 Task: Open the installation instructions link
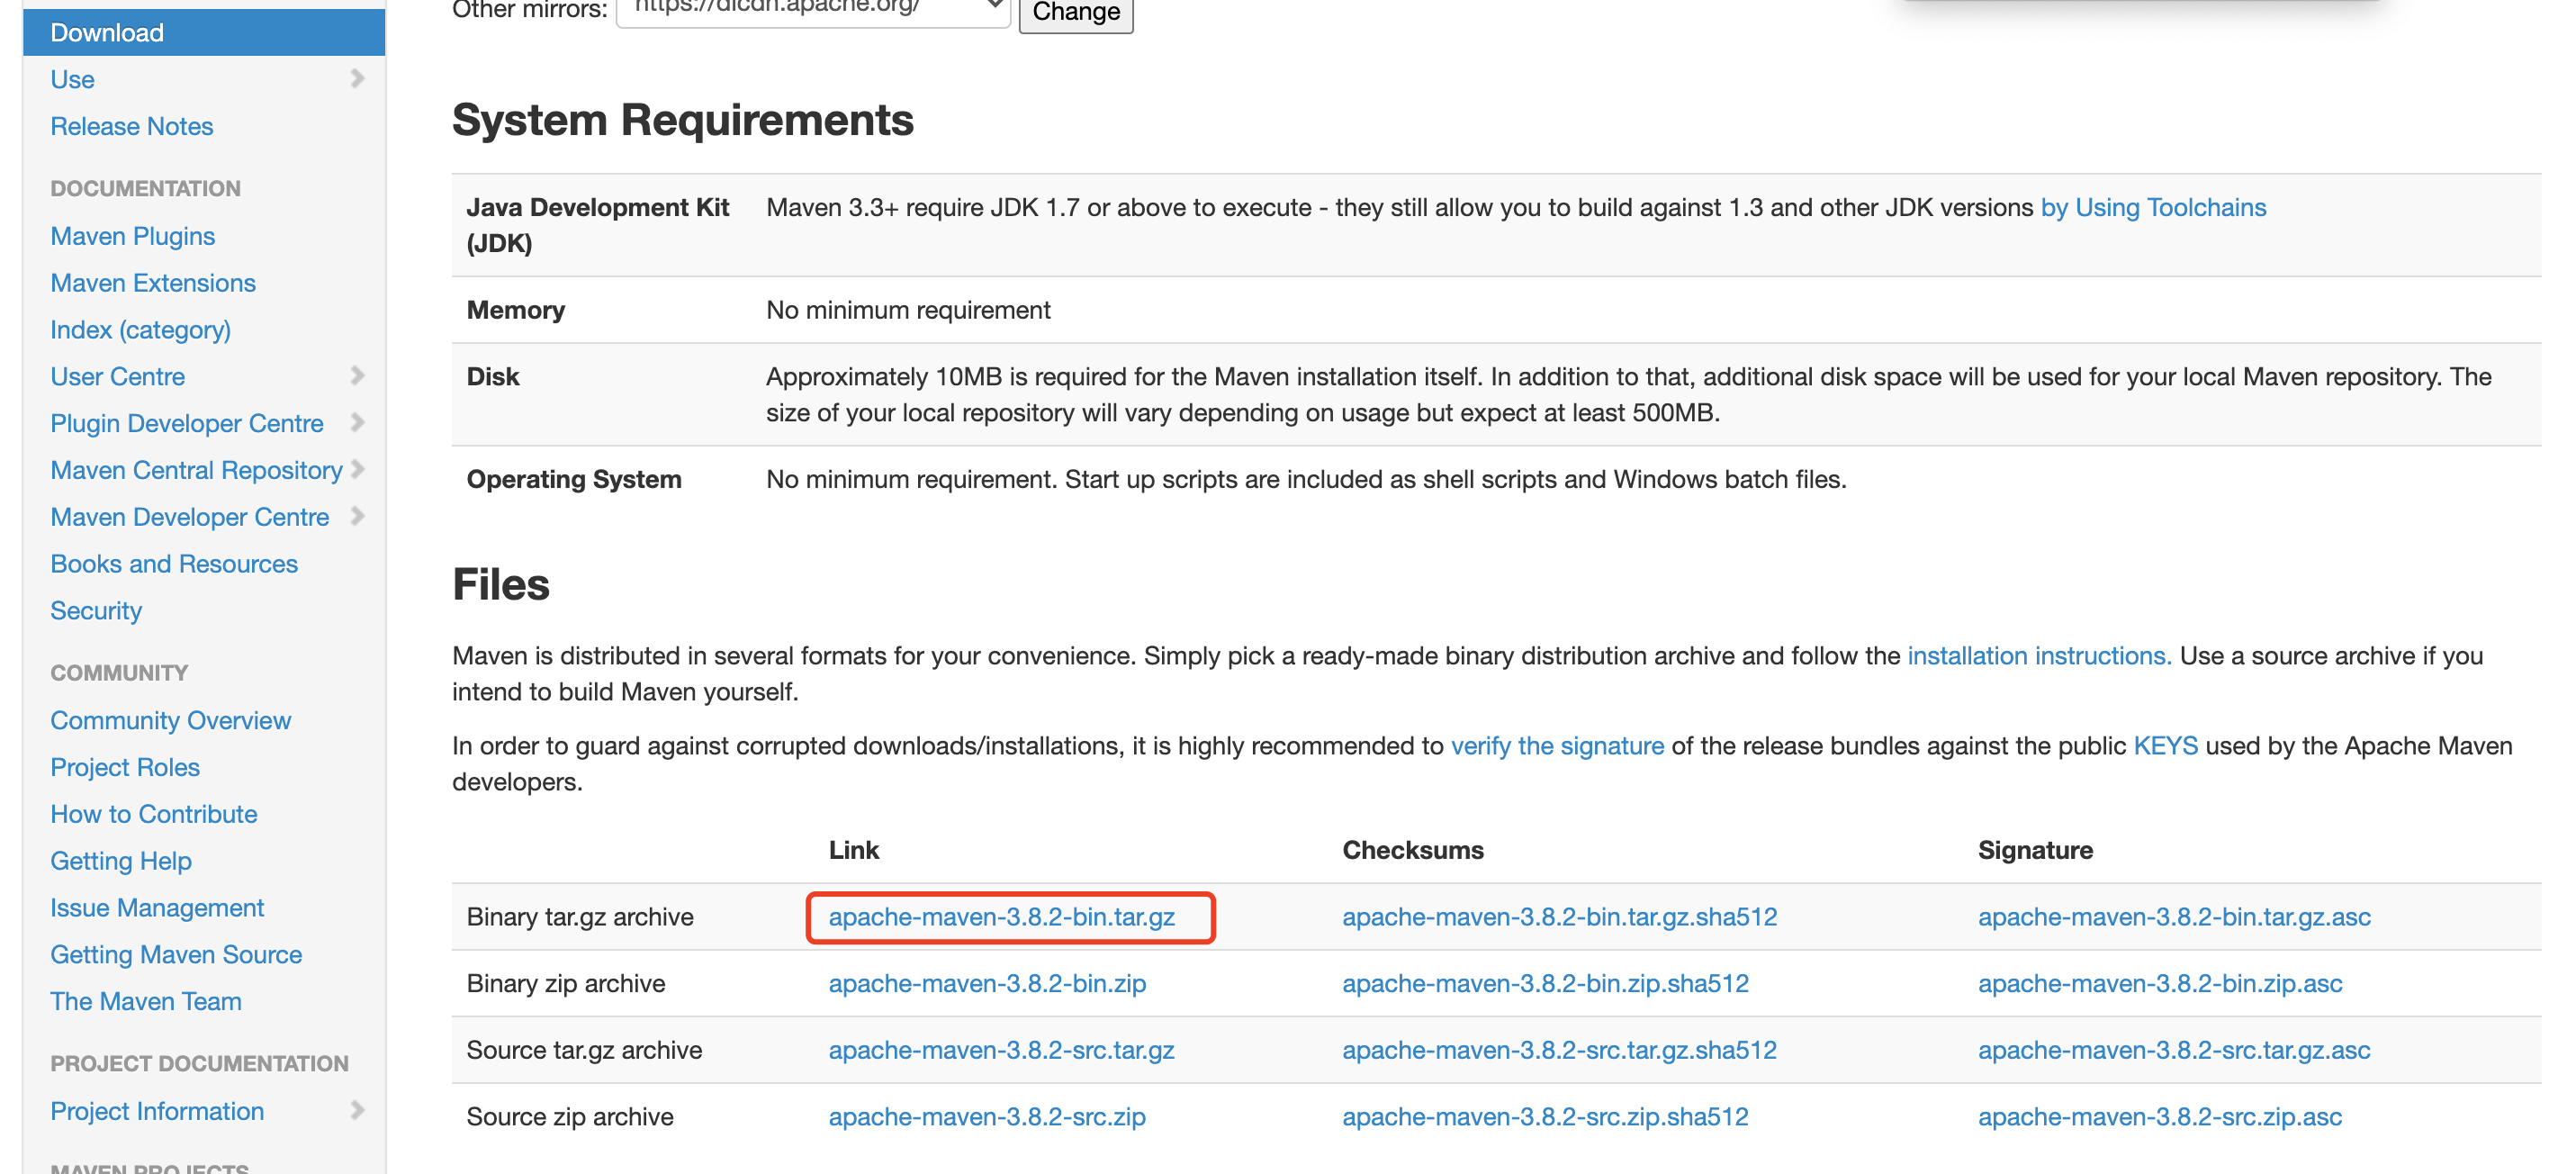point(2038,655)
